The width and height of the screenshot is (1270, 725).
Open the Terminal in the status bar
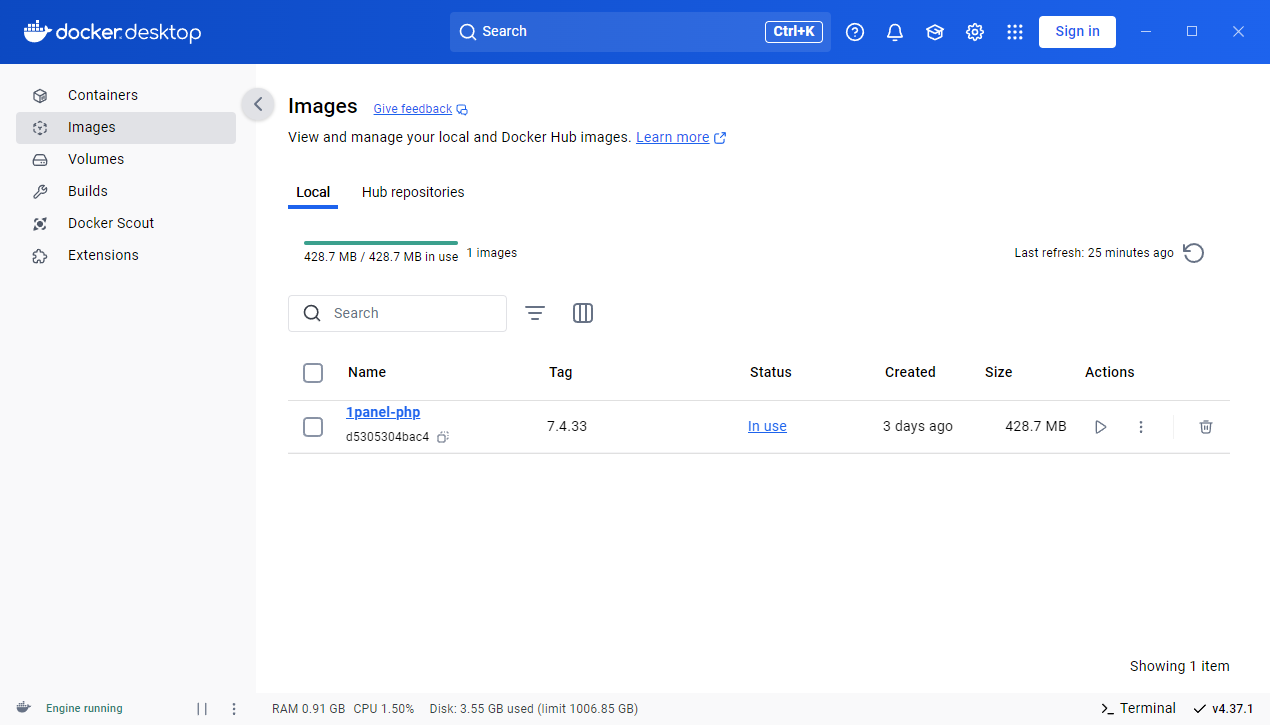pos(1138,709)
